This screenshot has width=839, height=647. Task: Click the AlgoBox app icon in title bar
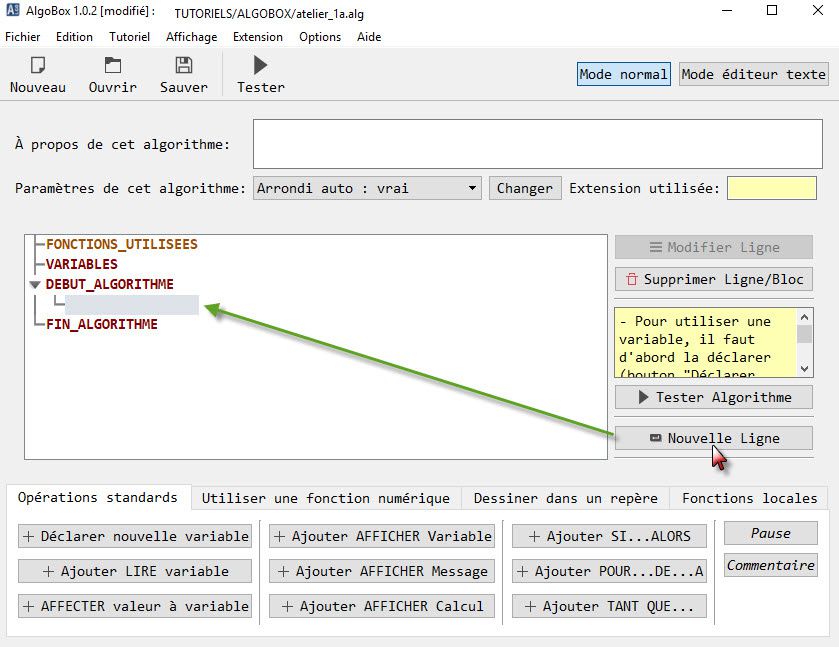12,11
